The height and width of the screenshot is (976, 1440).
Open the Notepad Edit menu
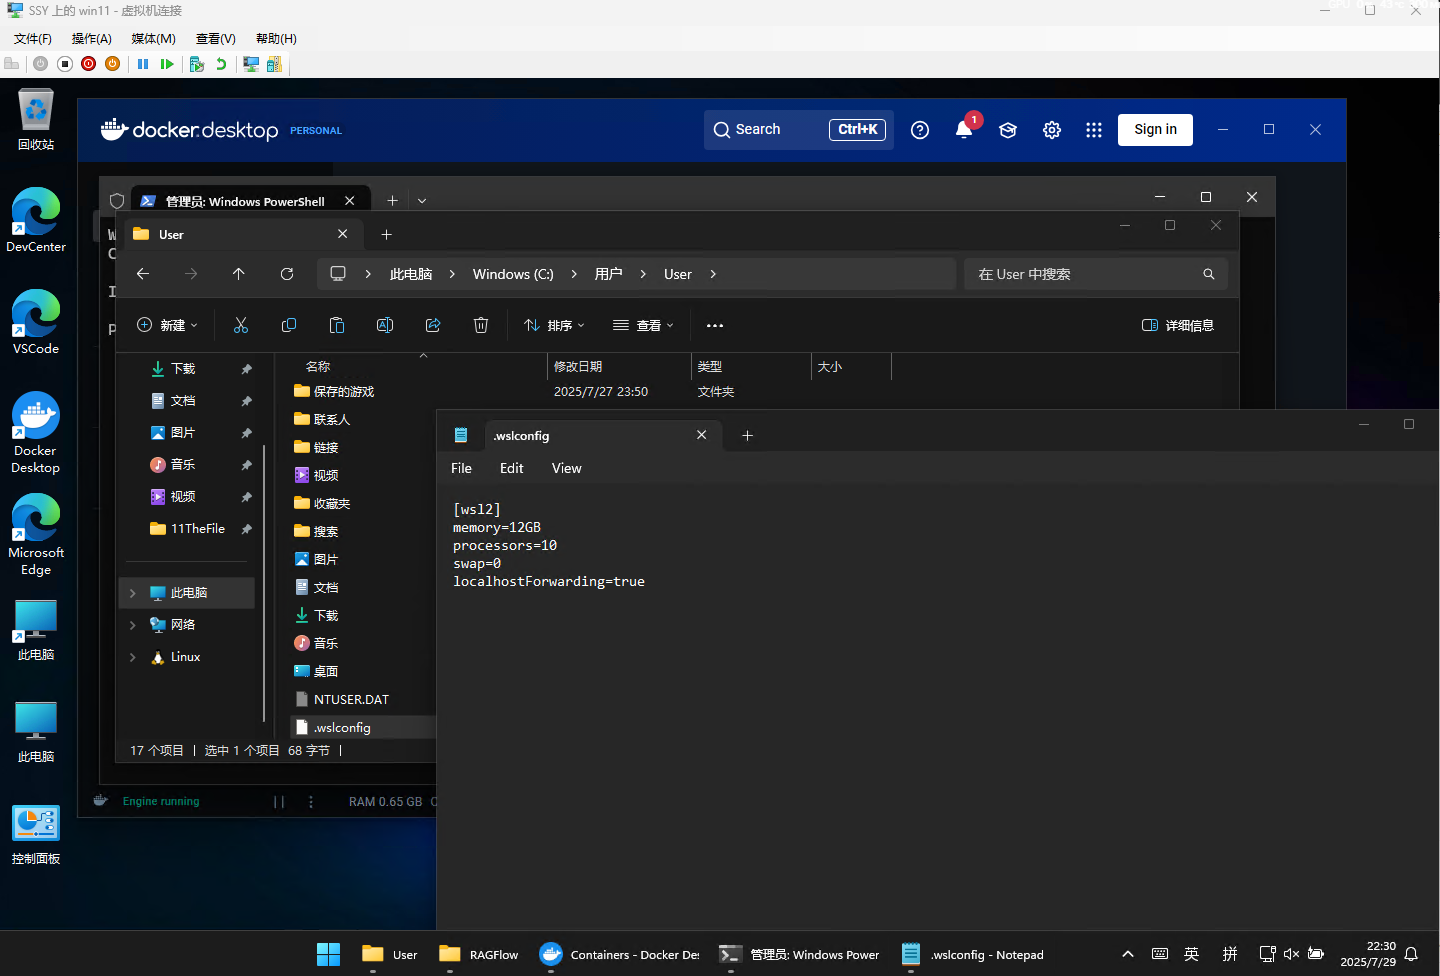click(x=512, y=468)
